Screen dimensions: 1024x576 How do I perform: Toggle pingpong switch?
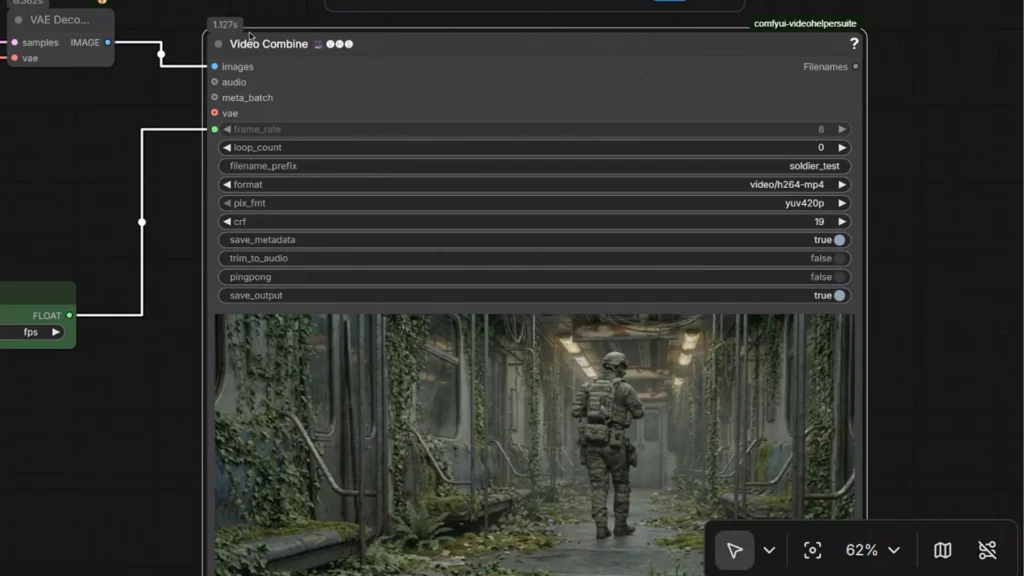click(839, 277)
